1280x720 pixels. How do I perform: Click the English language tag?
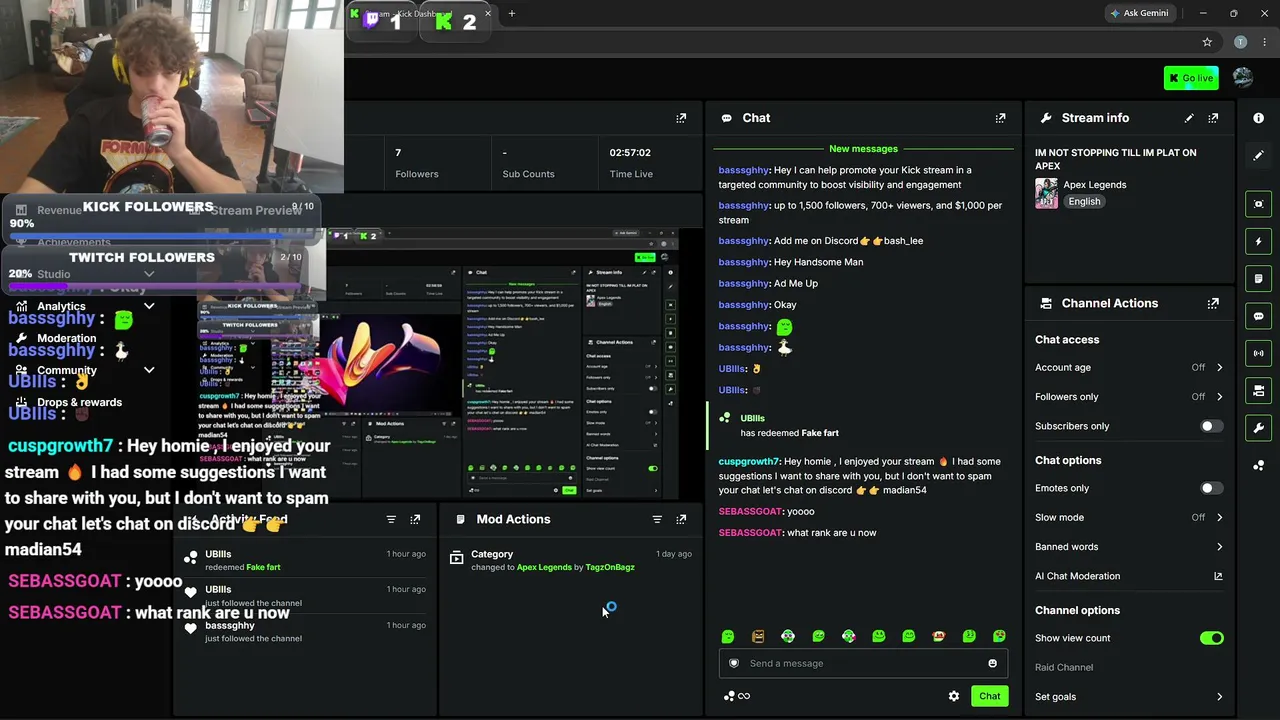1084,202
